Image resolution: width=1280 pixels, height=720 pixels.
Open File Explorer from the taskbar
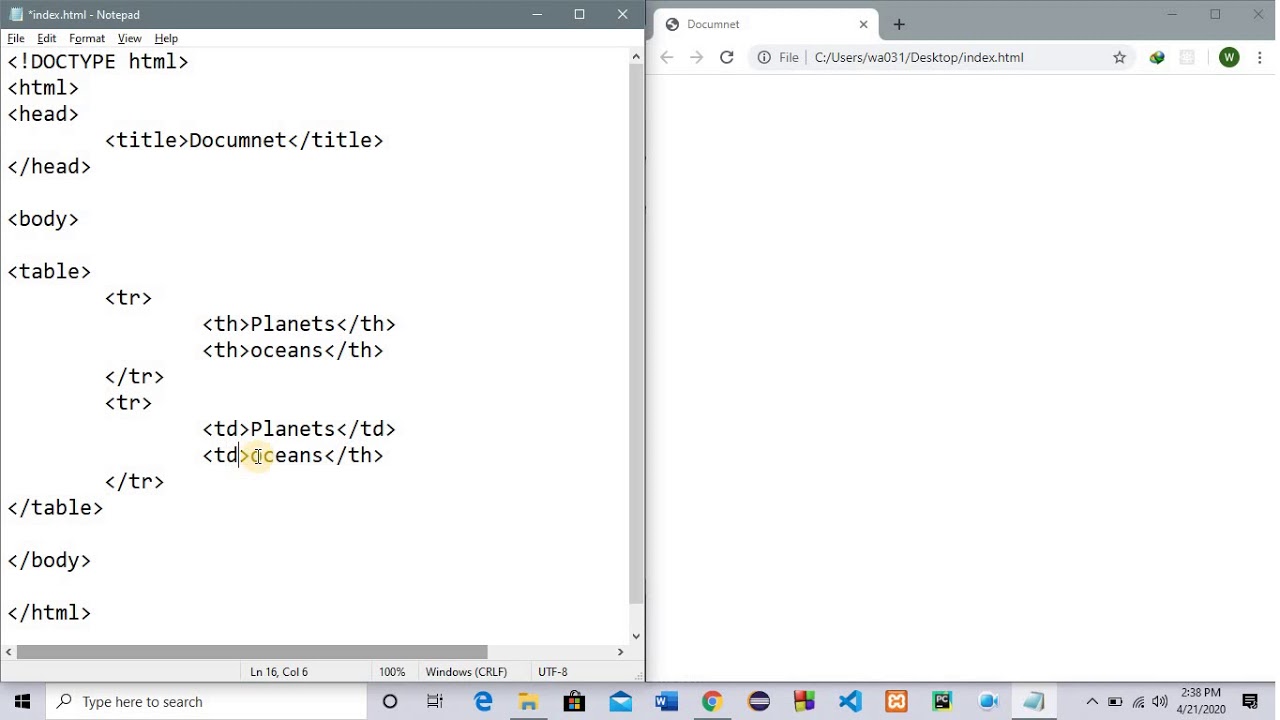pyautogui.click(x=528, y=702)
